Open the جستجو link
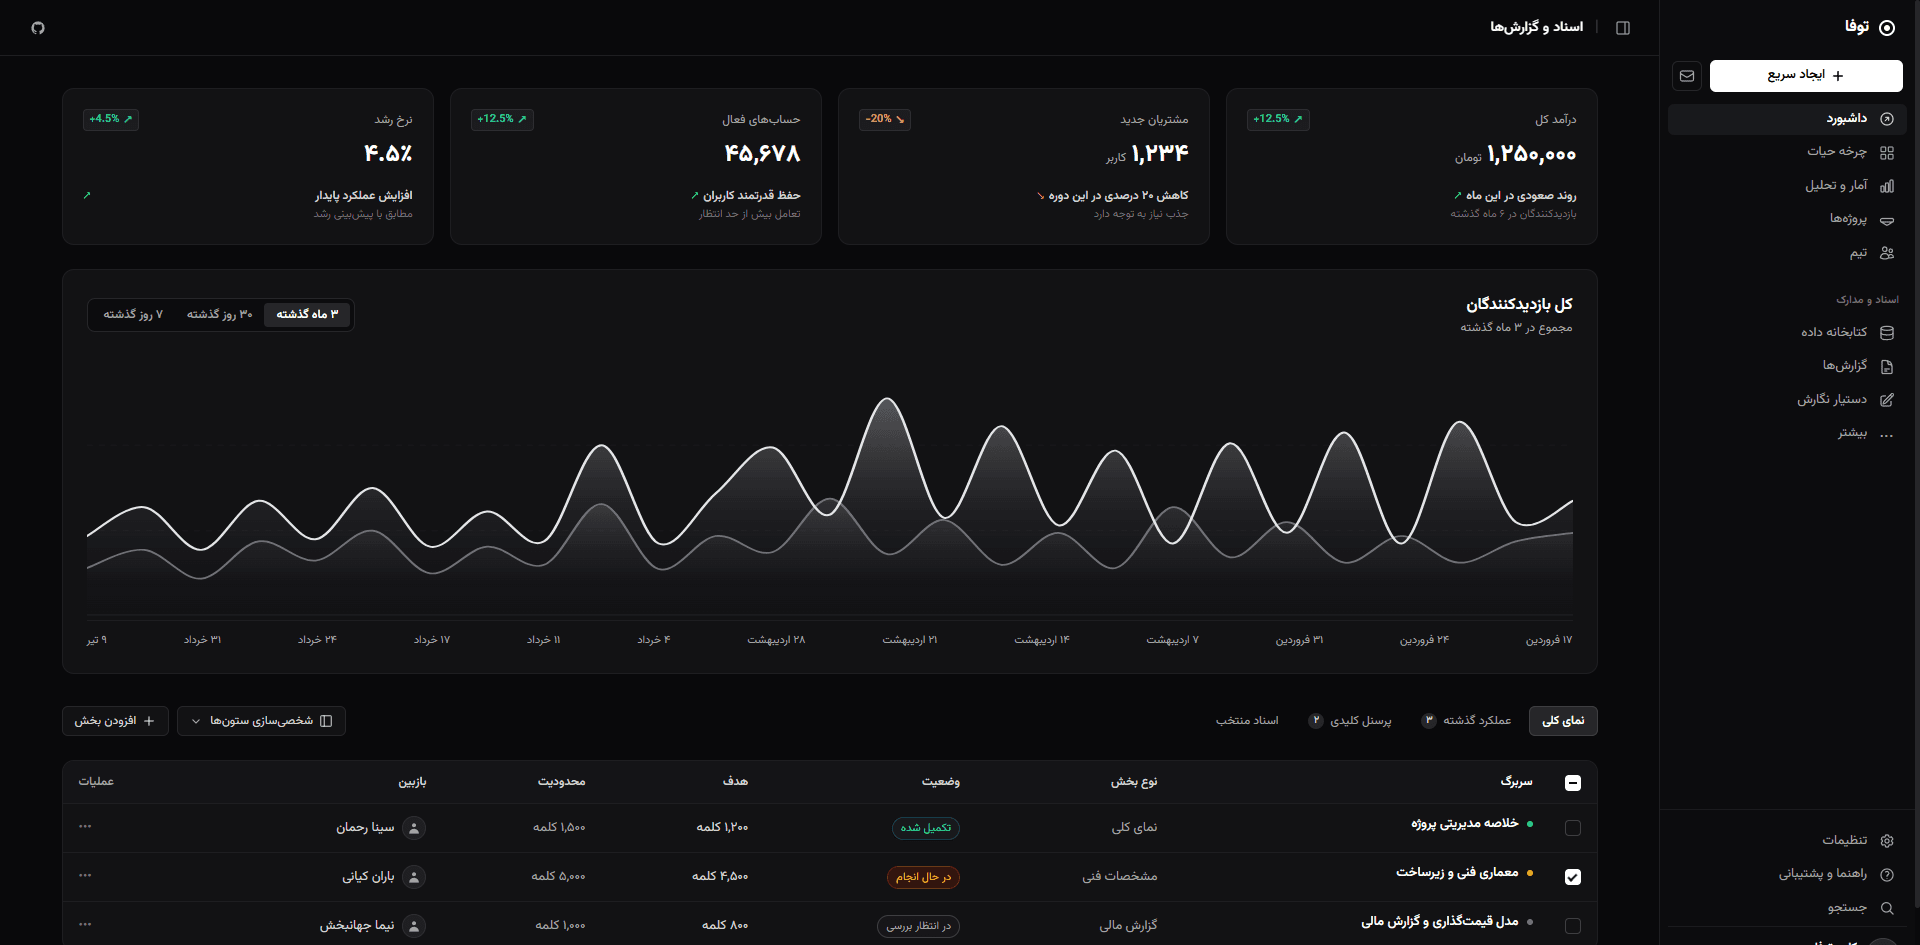The image size is (1920, 945). point(1787,908)
